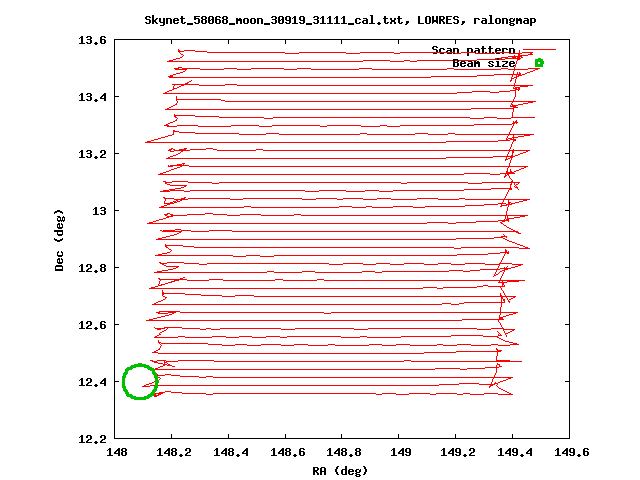Click the 149.2 tick label on RA axis
Screen dimensions: 640x480
tap(458, 452)
